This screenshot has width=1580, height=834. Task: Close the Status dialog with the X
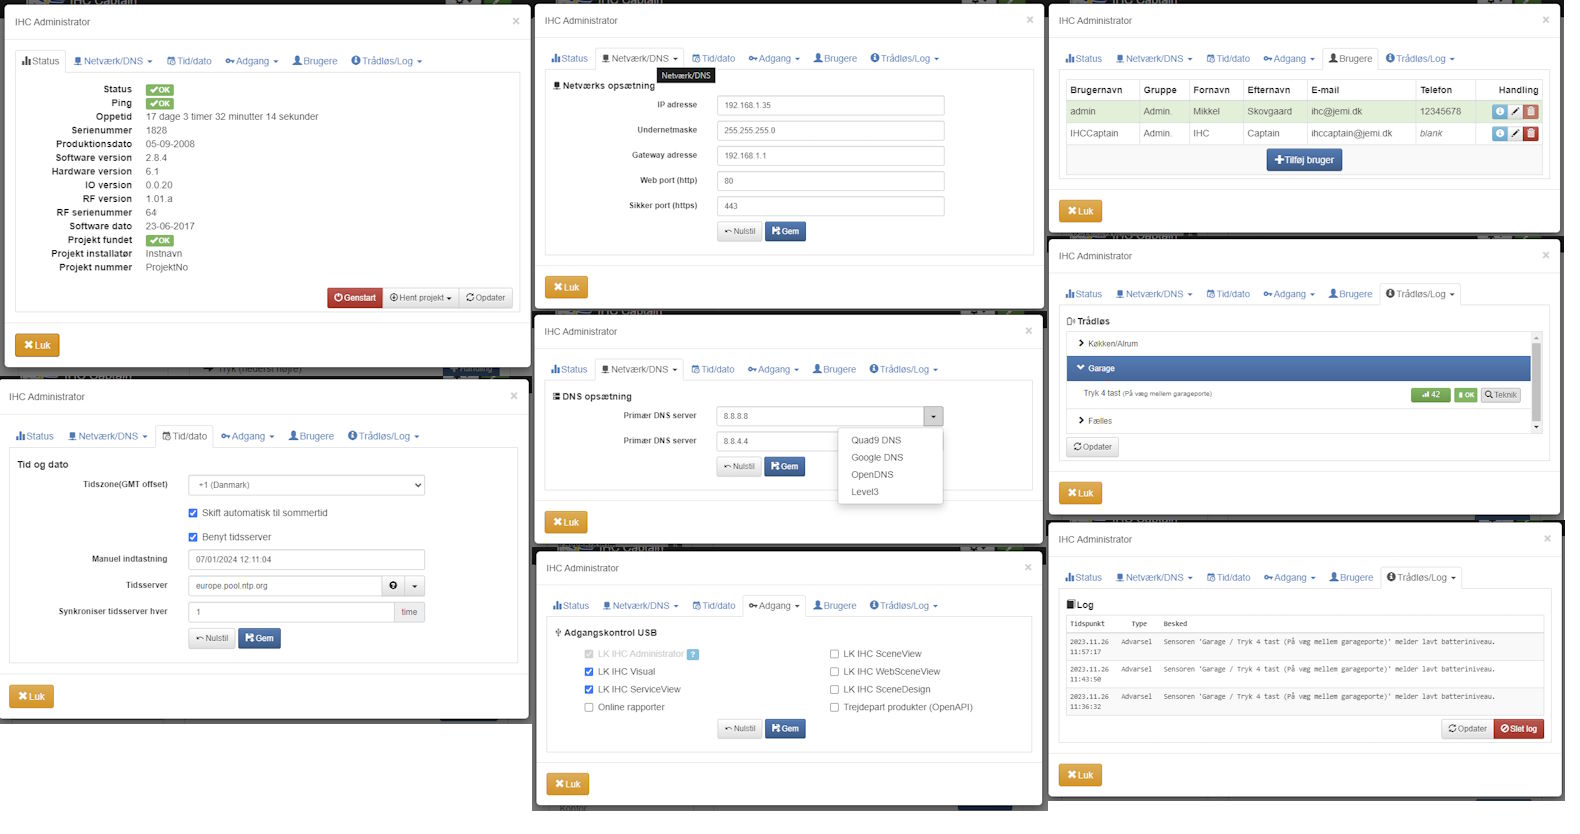[516, 21]
